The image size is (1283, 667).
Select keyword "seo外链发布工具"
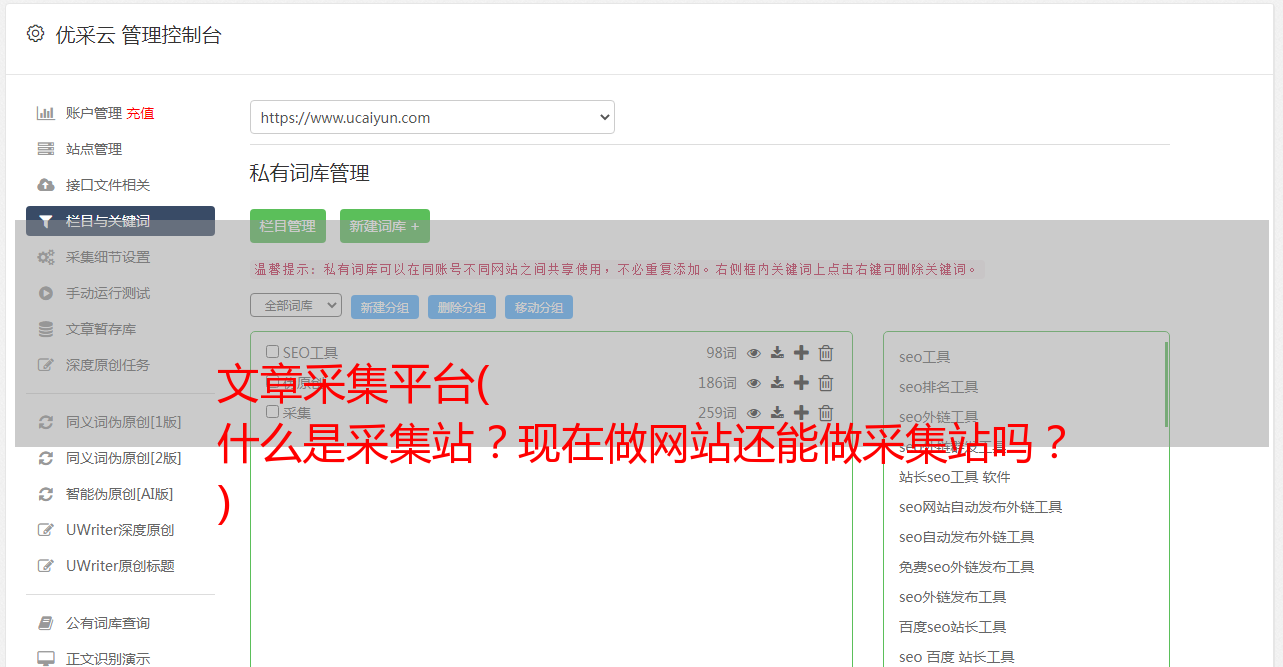tap(952, 597)
